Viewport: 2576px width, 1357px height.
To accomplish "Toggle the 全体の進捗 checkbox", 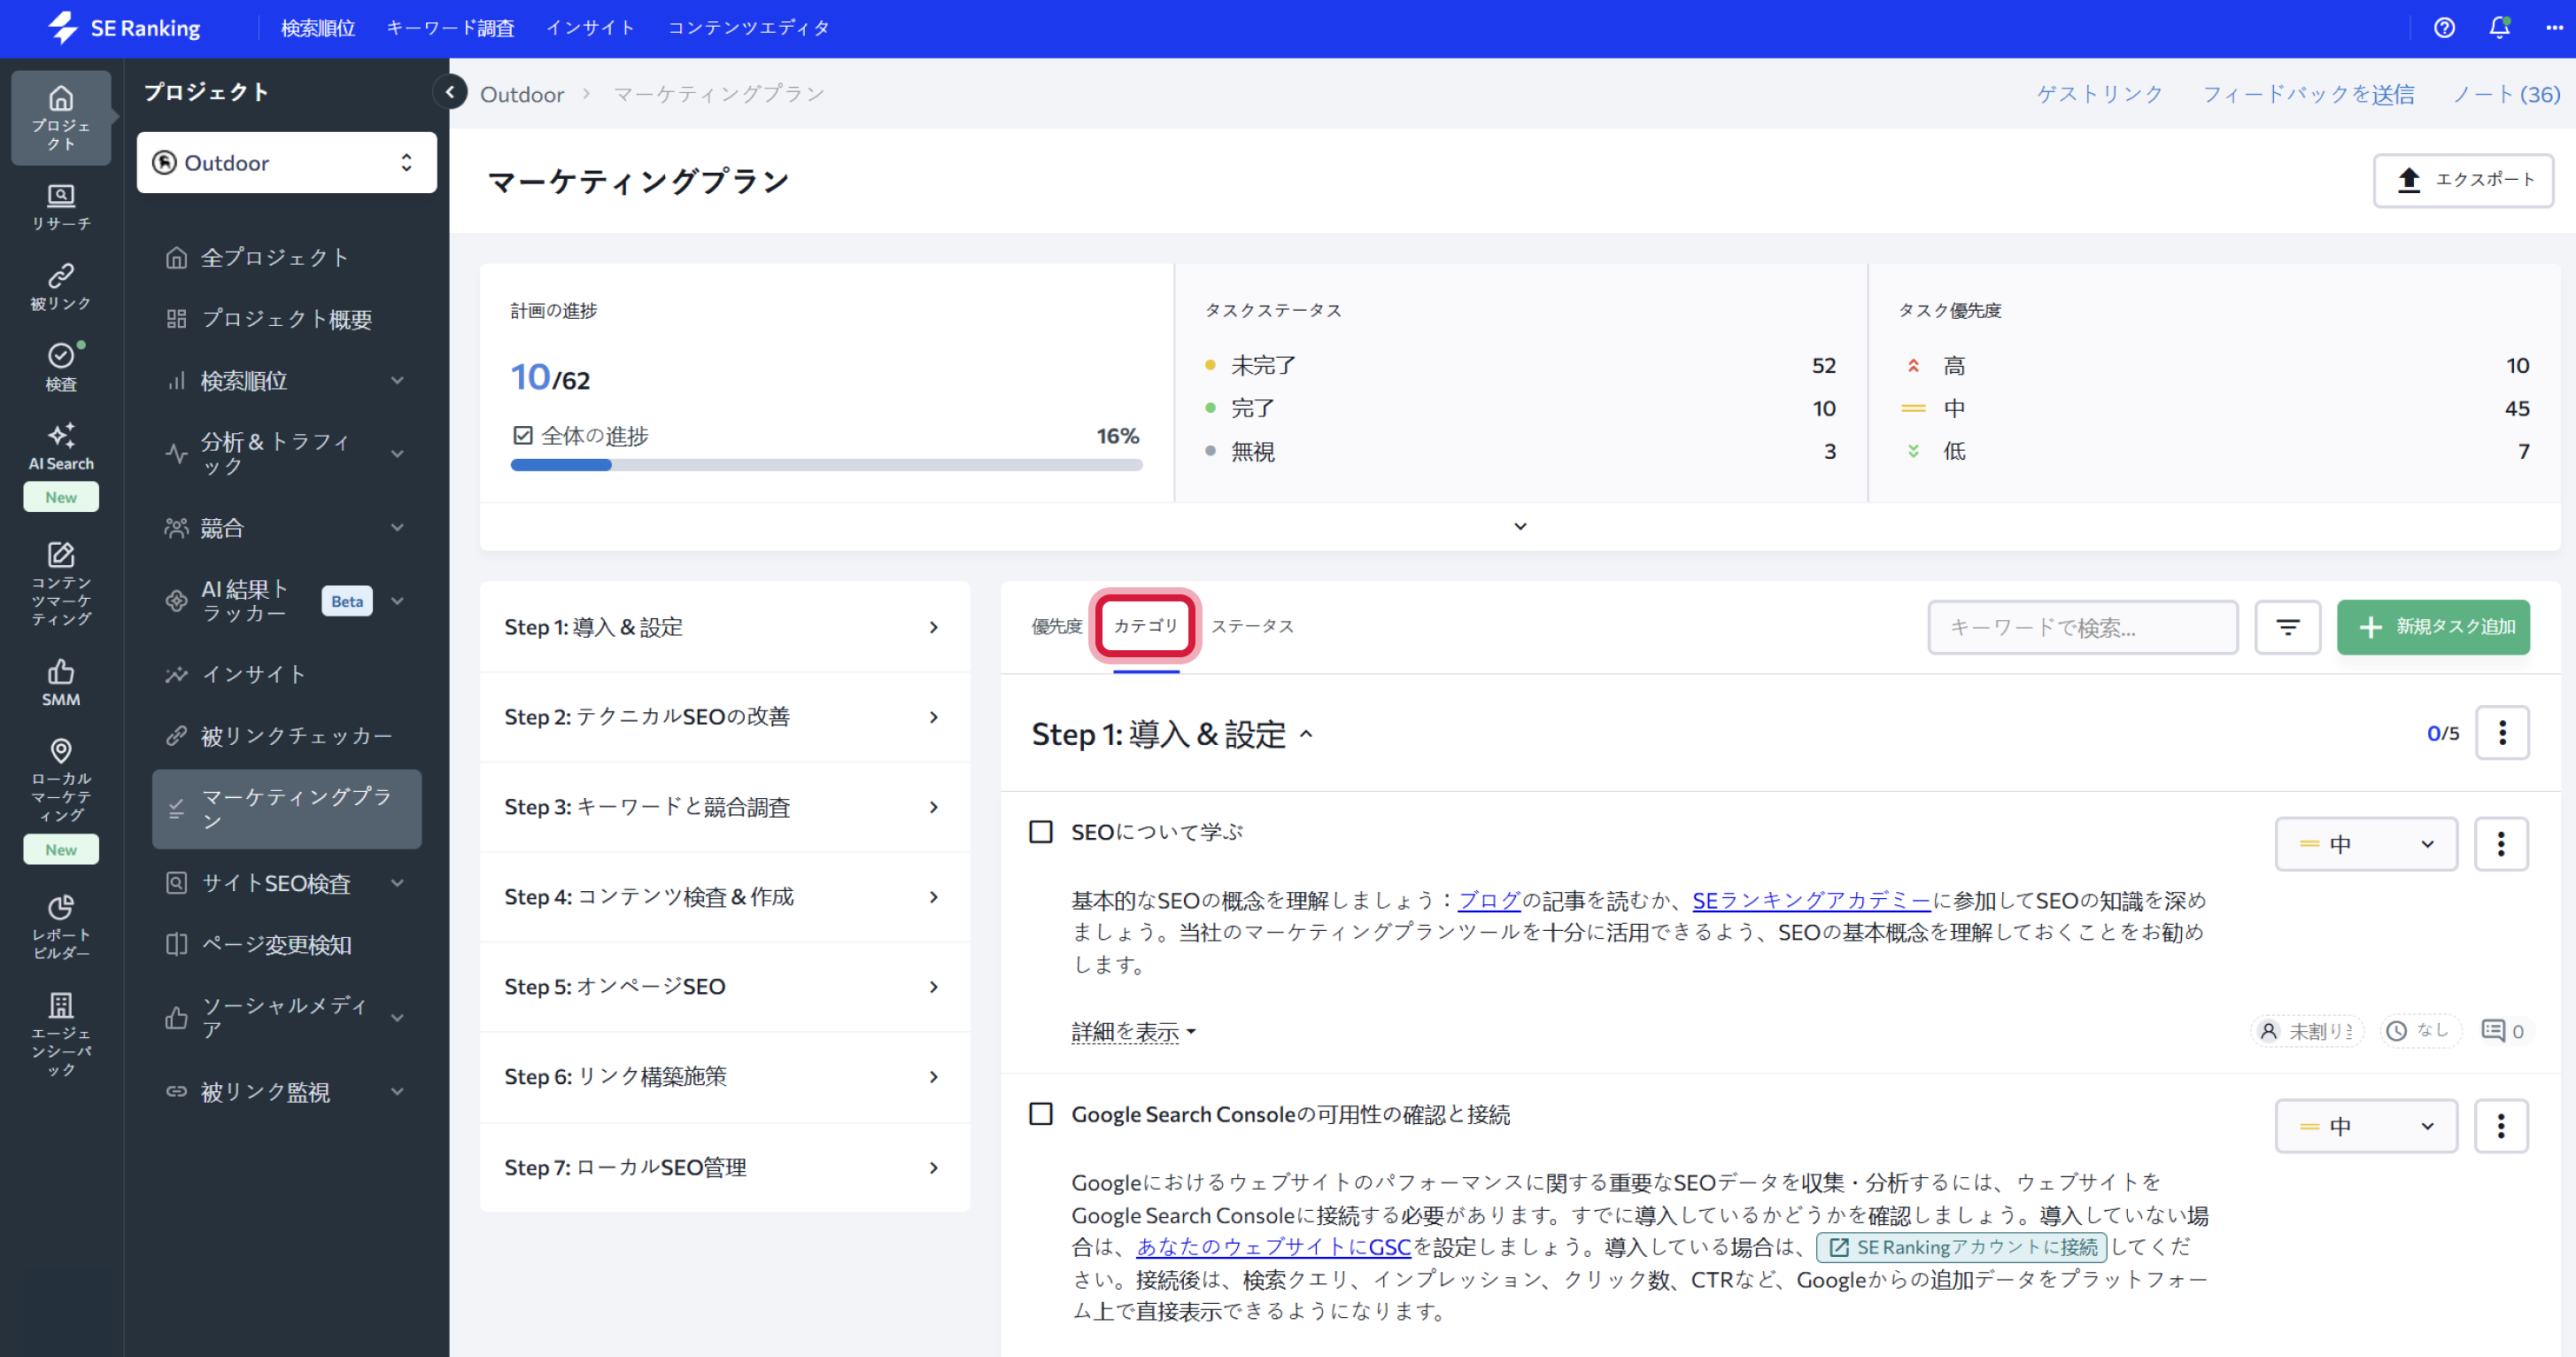I will pyautogui.click(x=523, y=435).
